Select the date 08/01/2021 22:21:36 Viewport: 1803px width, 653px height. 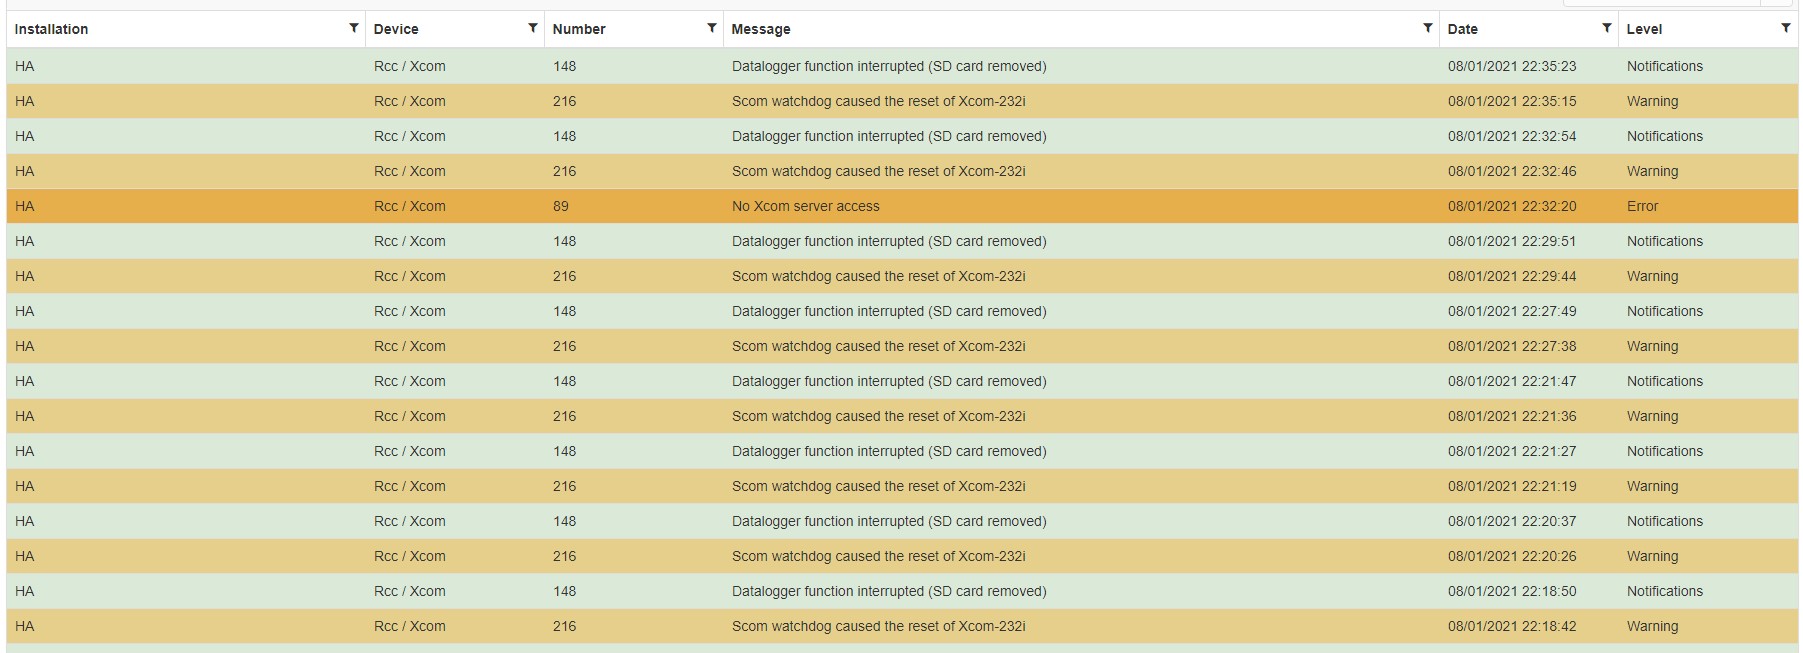[x=1511, y=416]
